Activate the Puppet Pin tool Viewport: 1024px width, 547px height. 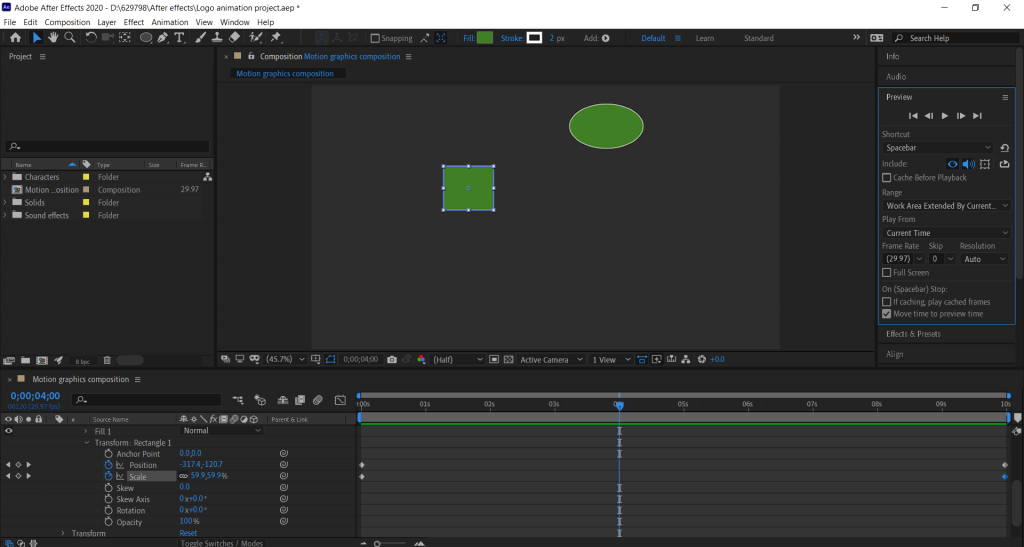275,38
